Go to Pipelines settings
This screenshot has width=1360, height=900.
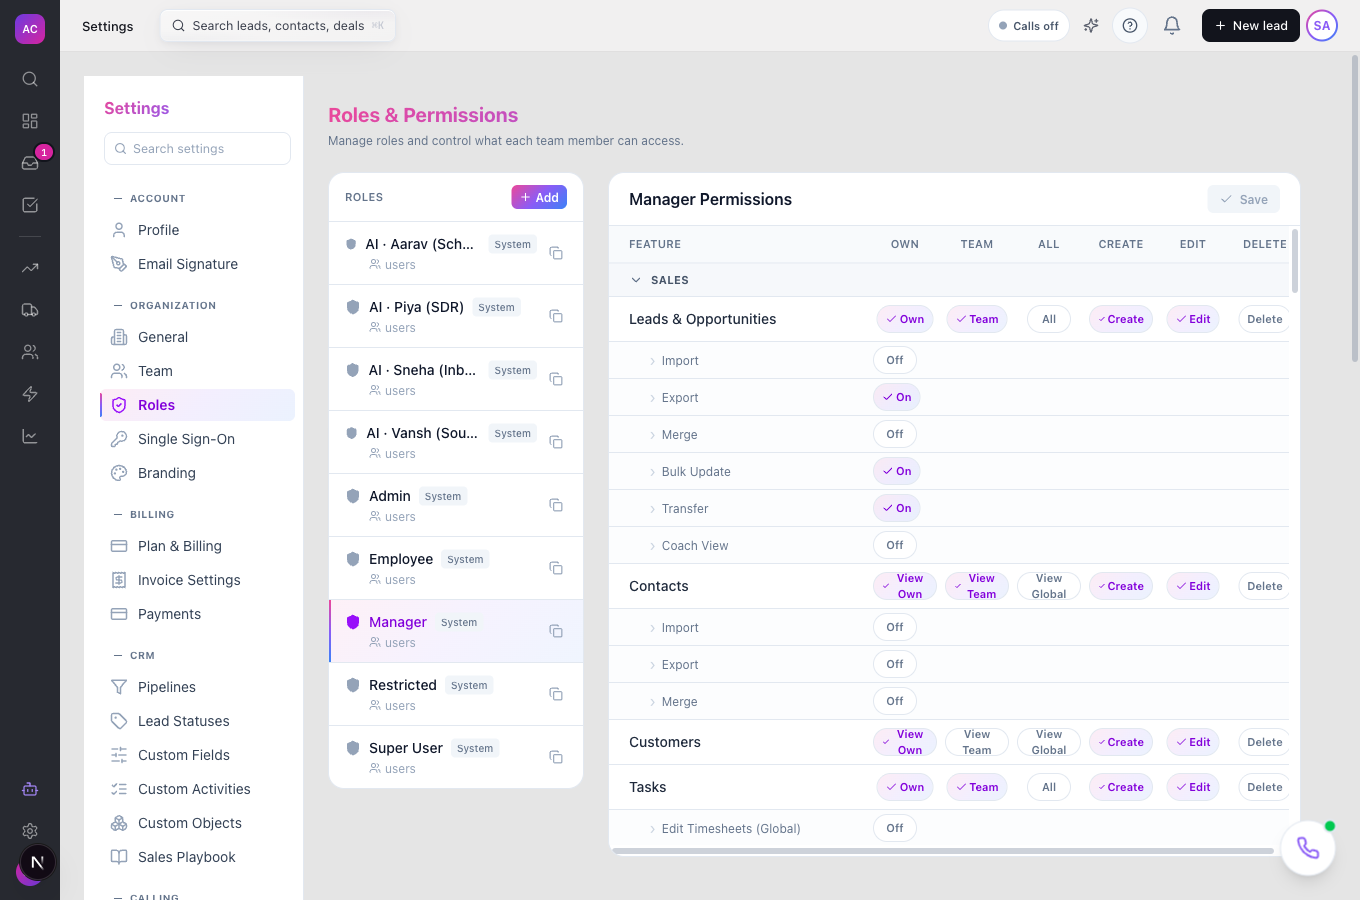point(198,687)
